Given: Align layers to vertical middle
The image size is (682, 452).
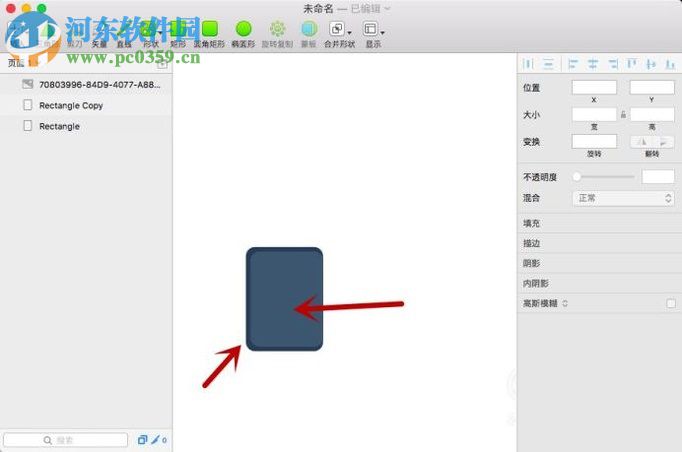Looking at the screenshot, I should 651,64.
